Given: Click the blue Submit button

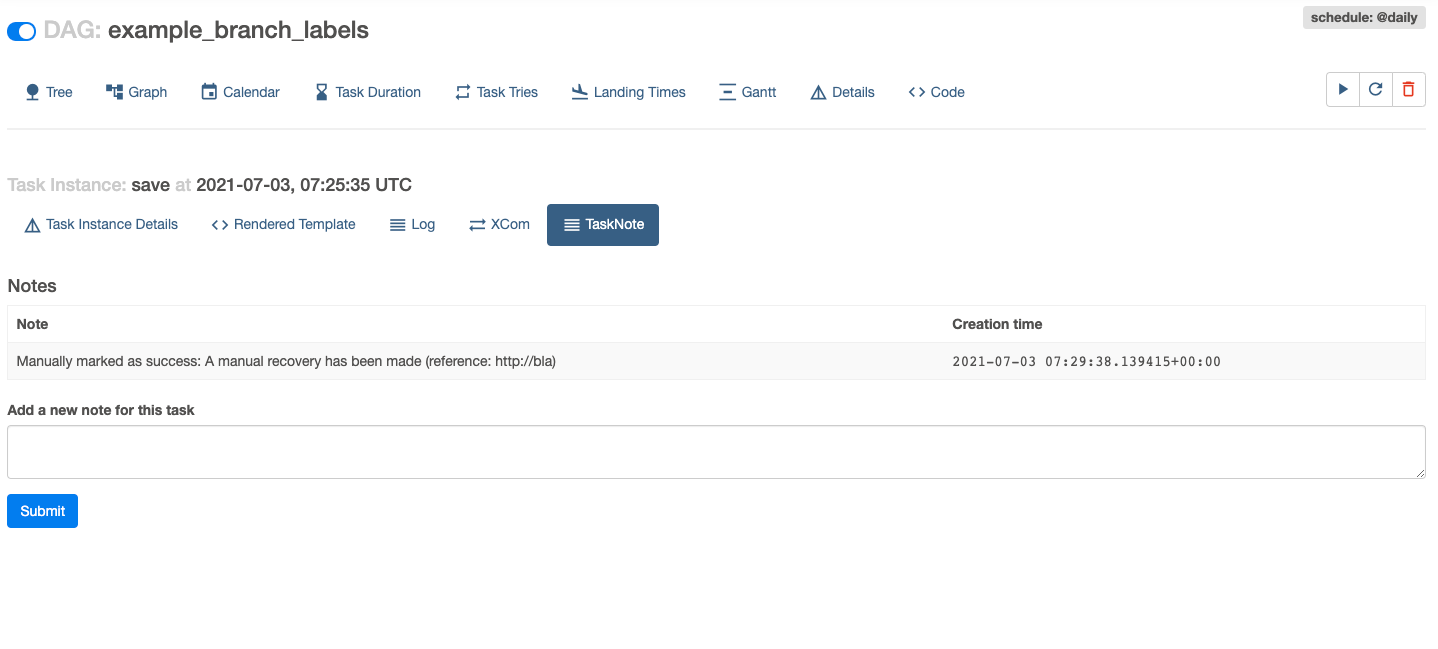Looking at the screenshot, I should point(42,511).
